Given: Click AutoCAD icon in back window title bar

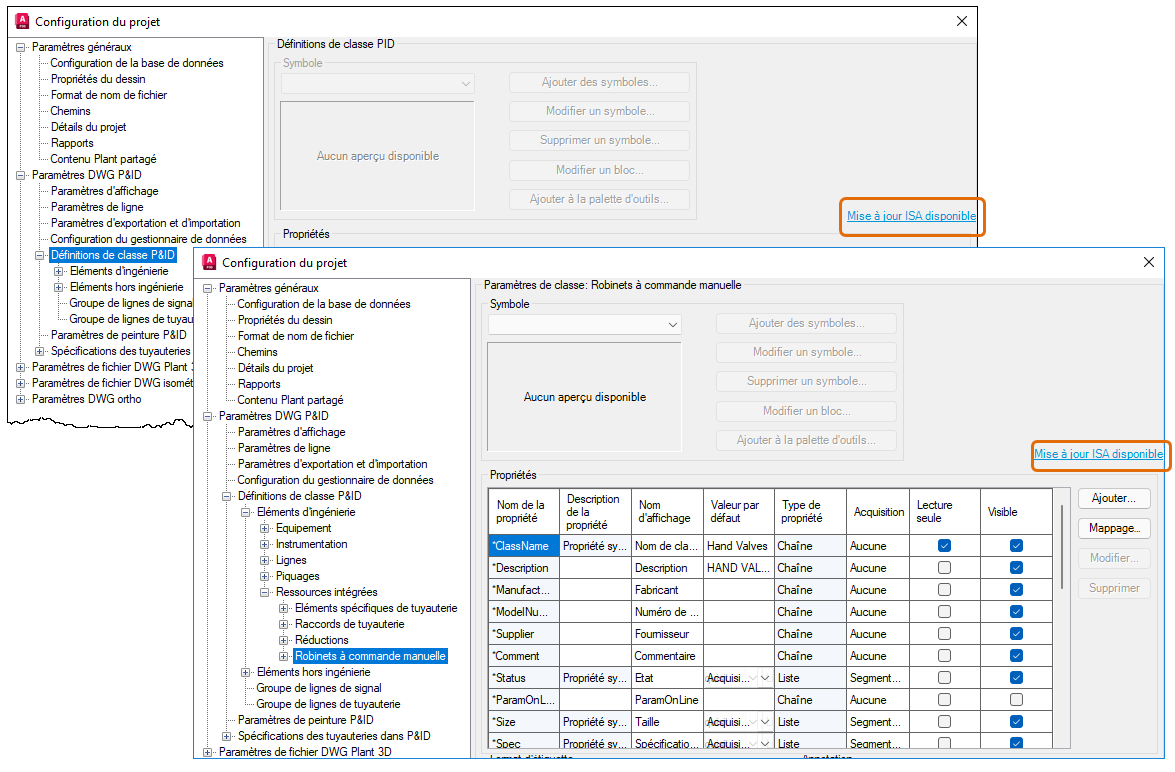Looking at the screenshot, I should (x=22, y=21).
